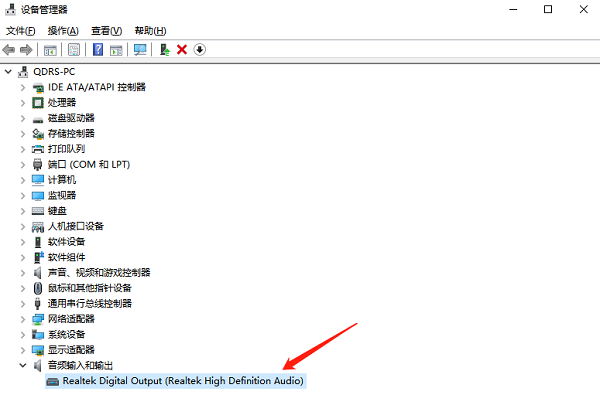The width and height of the screenshot is (600, 405).
Task: Open the 操作(A) menu
Action: [63, 30]
